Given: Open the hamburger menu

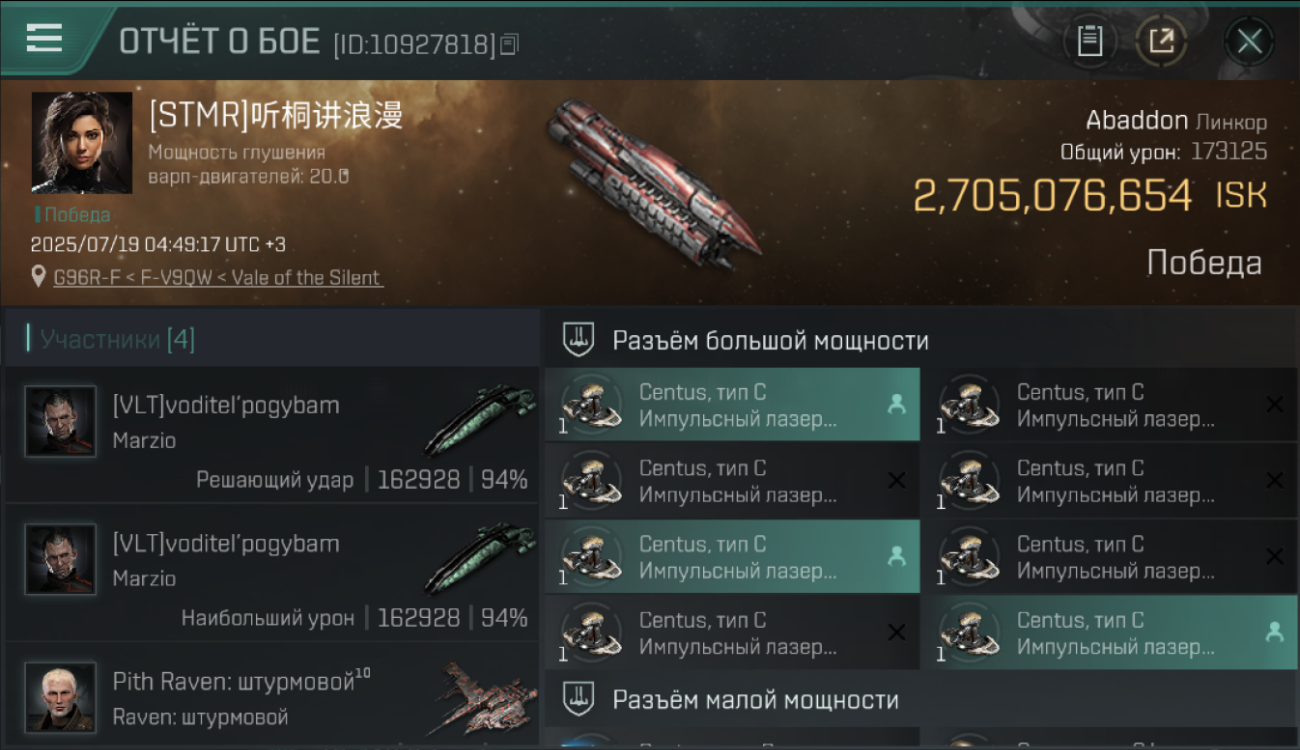Looking at the screenshot, I should point(44,38).
